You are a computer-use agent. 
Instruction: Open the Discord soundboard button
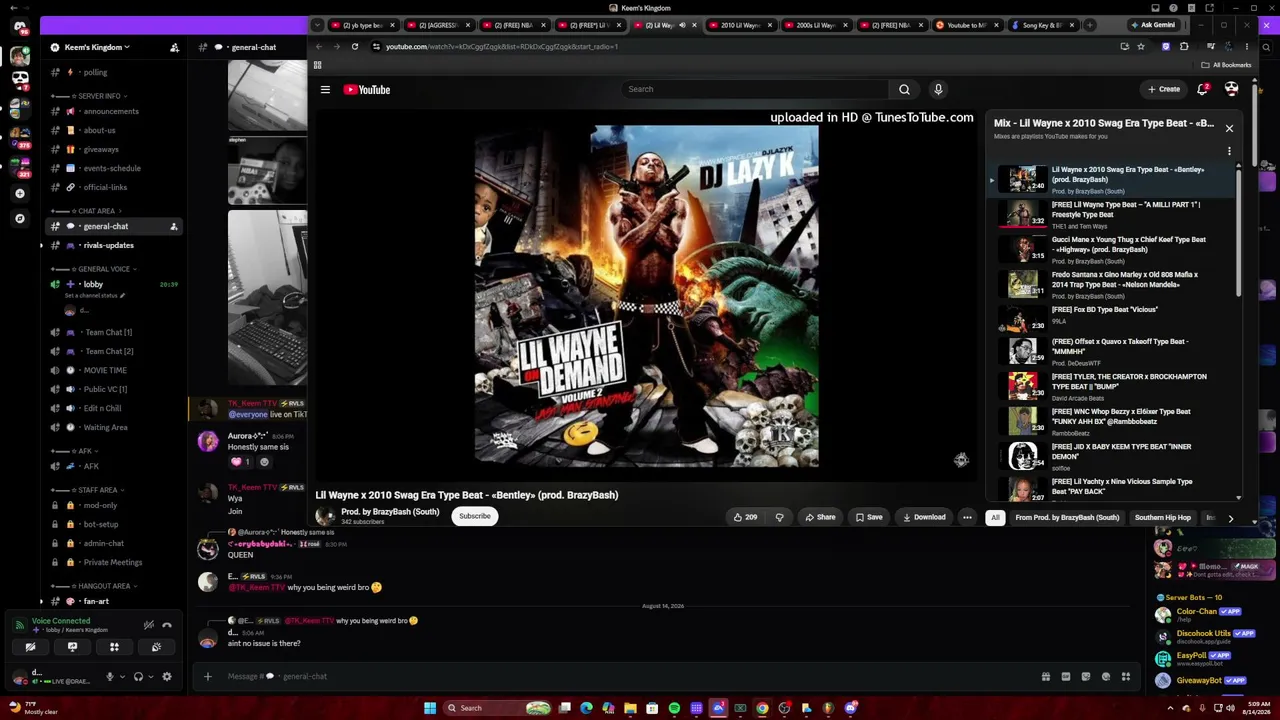point(156,647)
